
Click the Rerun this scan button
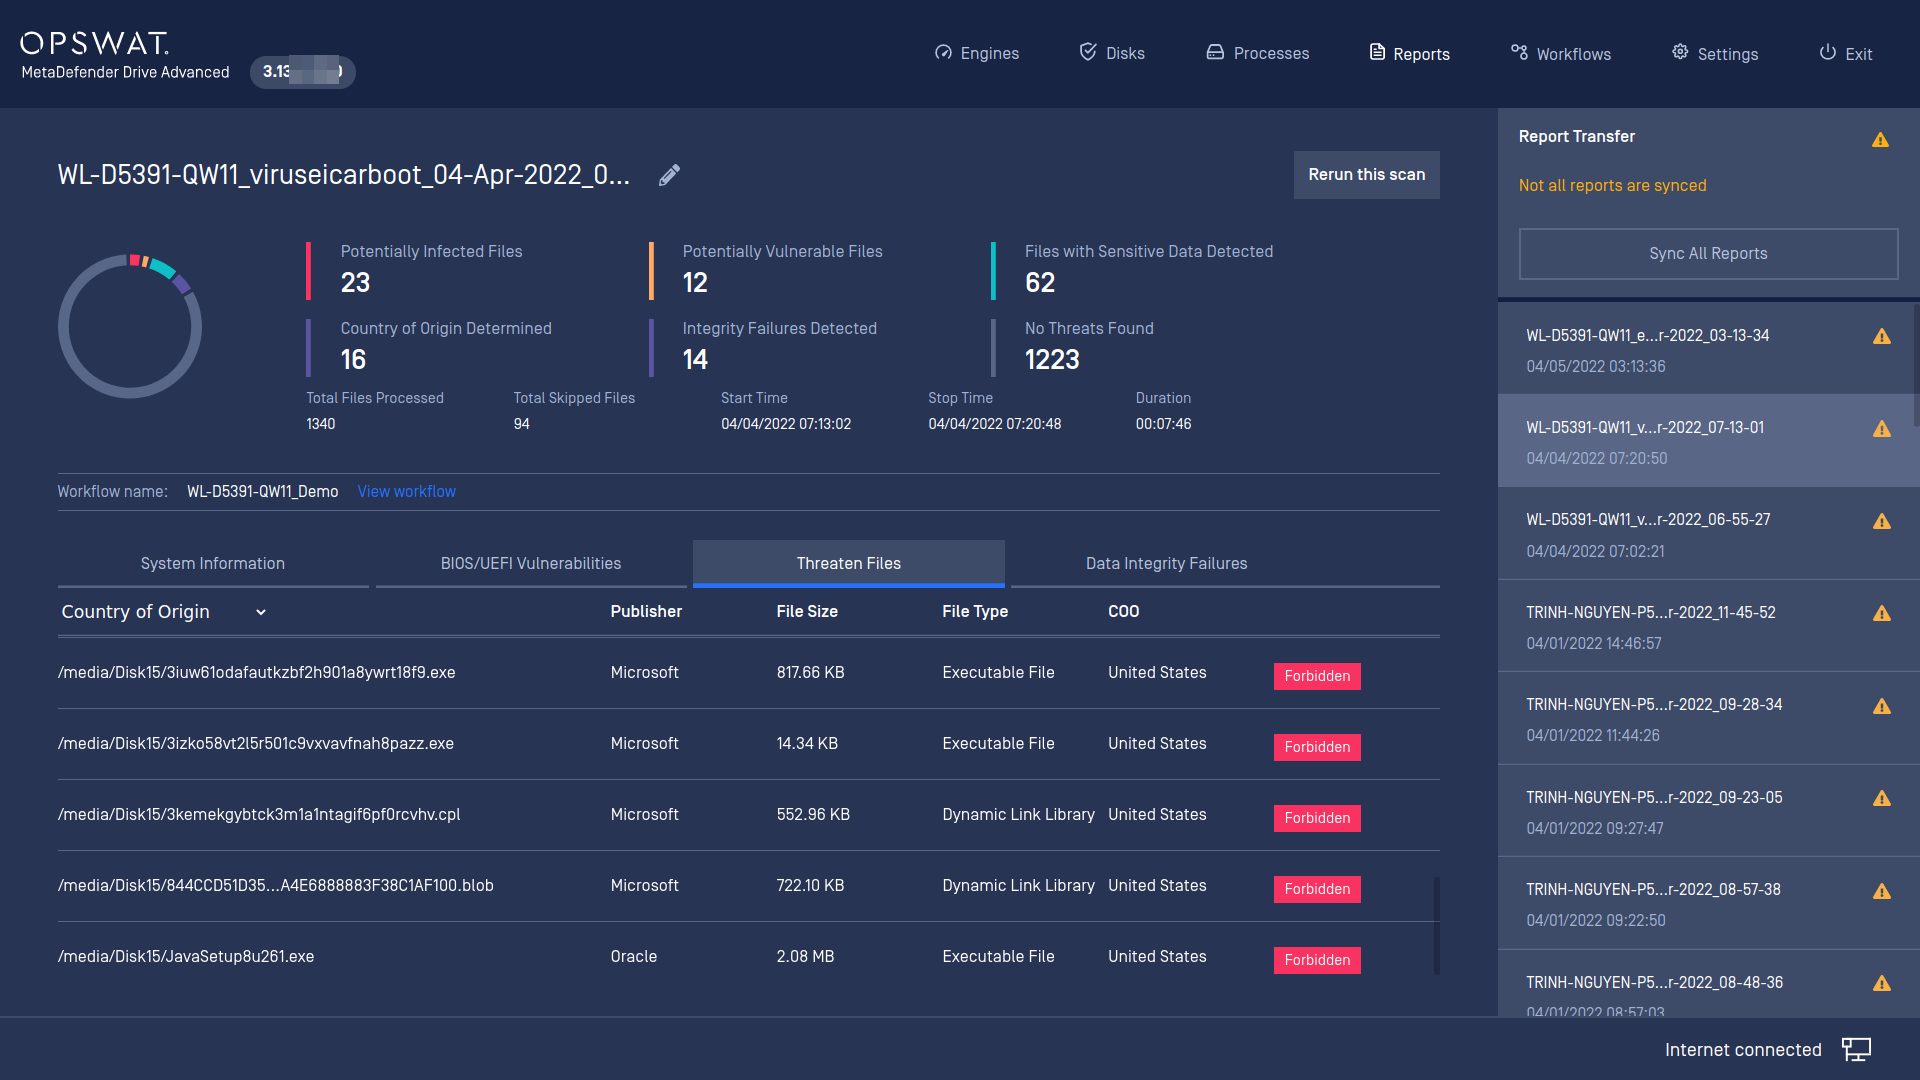pyautogui.click(x=1367, y=175)
